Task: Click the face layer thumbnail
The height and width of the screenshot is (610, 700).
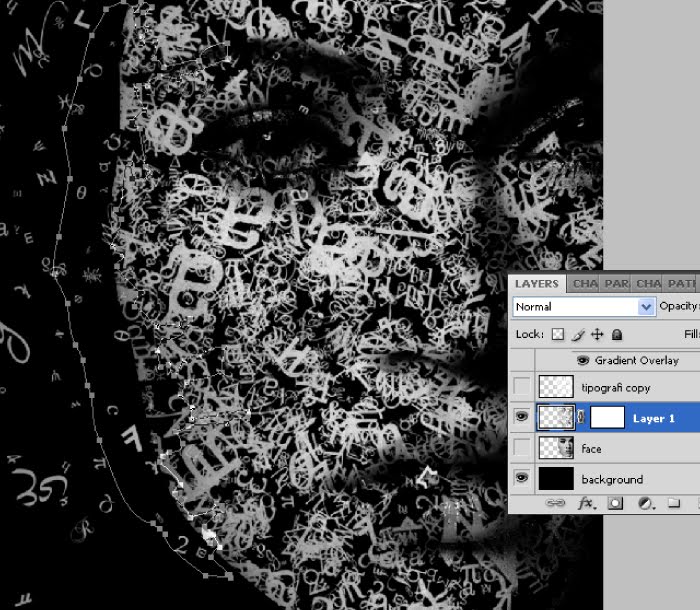Action: 556,447
